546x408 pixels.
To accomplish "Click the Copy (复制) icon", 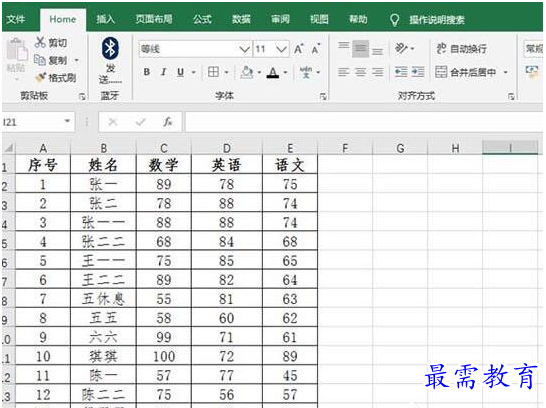I will pos(40,60).
